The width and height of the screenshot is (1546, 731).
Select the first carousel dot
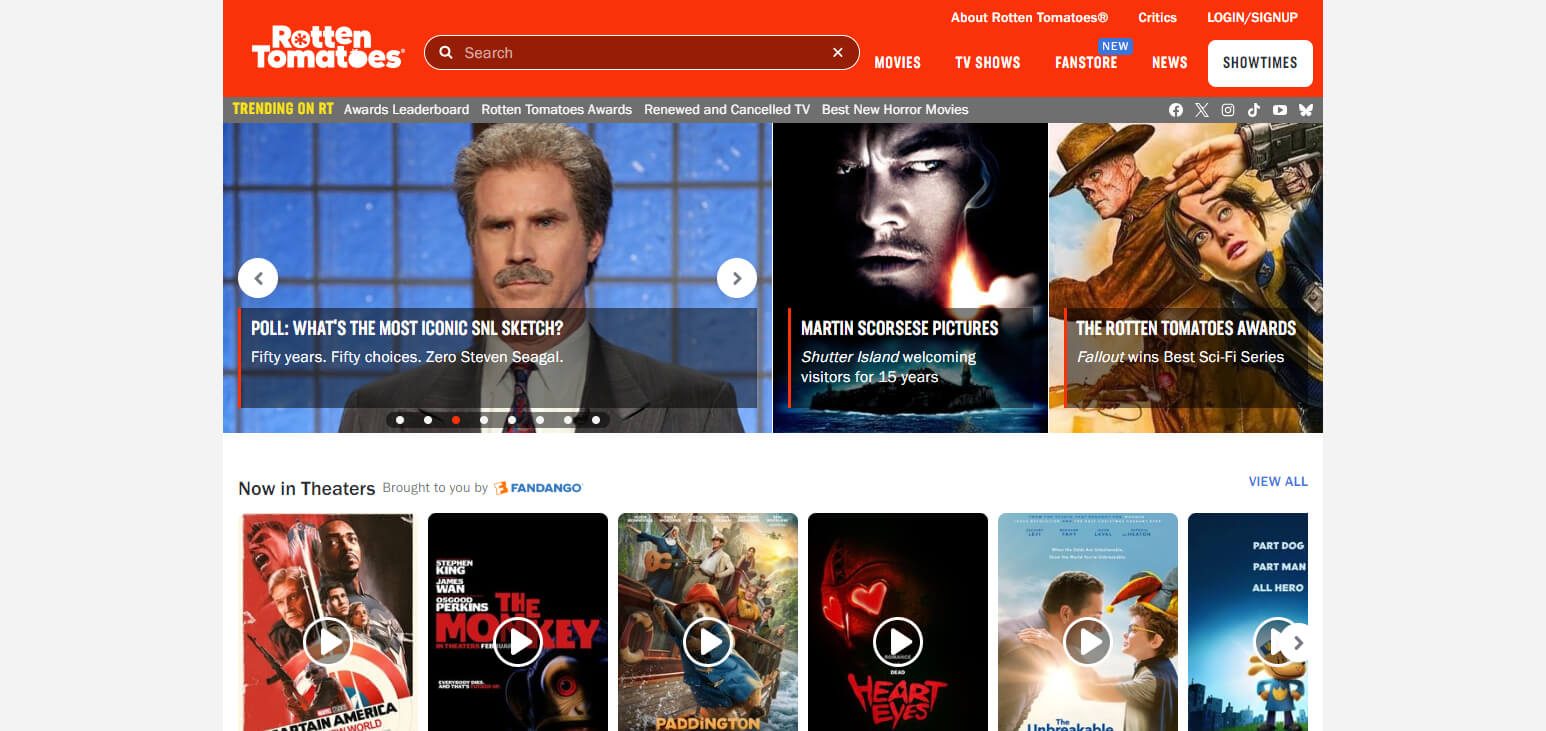(x=400, y=420)
